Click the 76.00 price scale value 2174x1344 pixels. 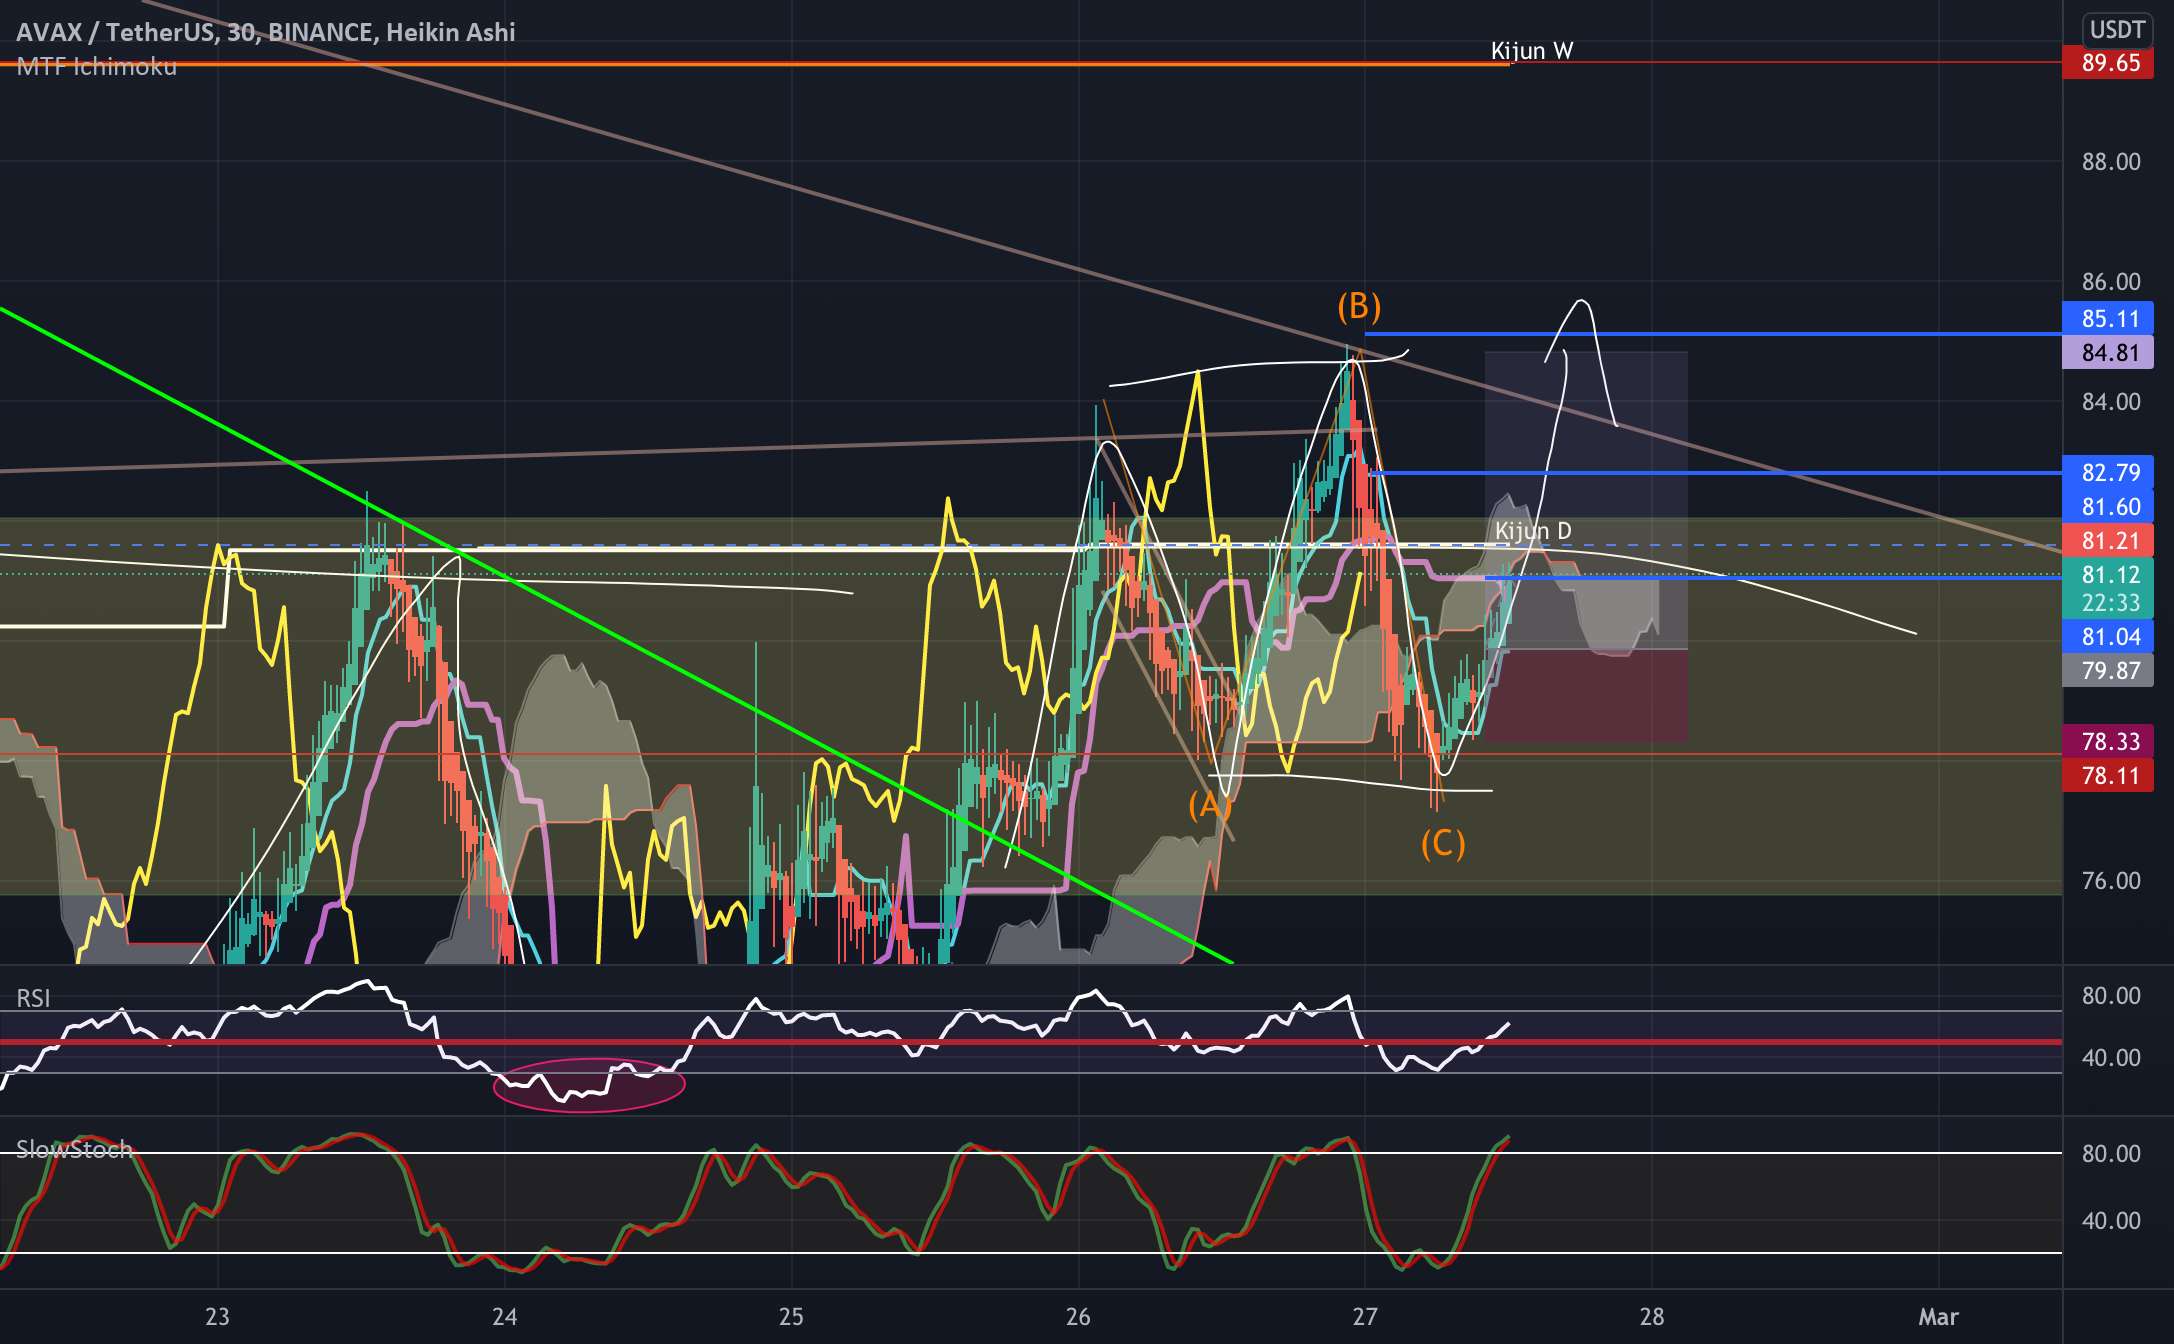coord(2111,881)
